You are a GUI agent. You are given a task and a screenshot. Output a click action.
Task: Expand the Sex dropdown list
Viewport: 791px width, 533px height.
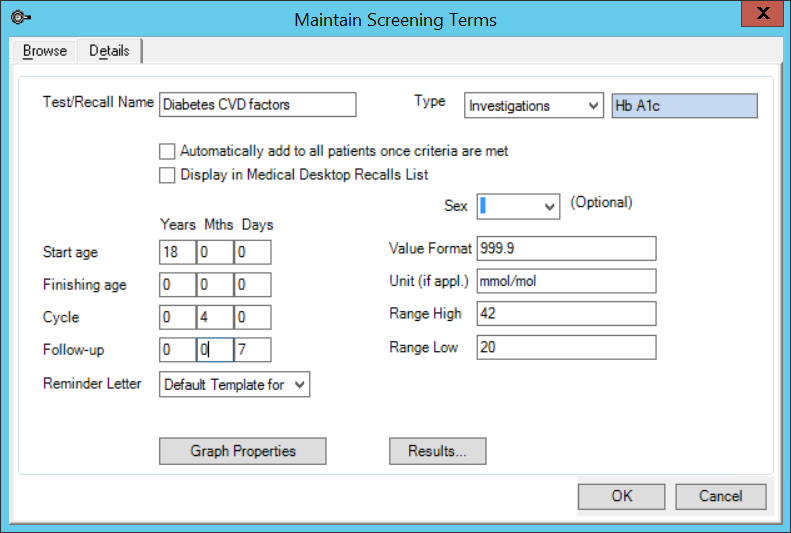[x=518, y=205]
